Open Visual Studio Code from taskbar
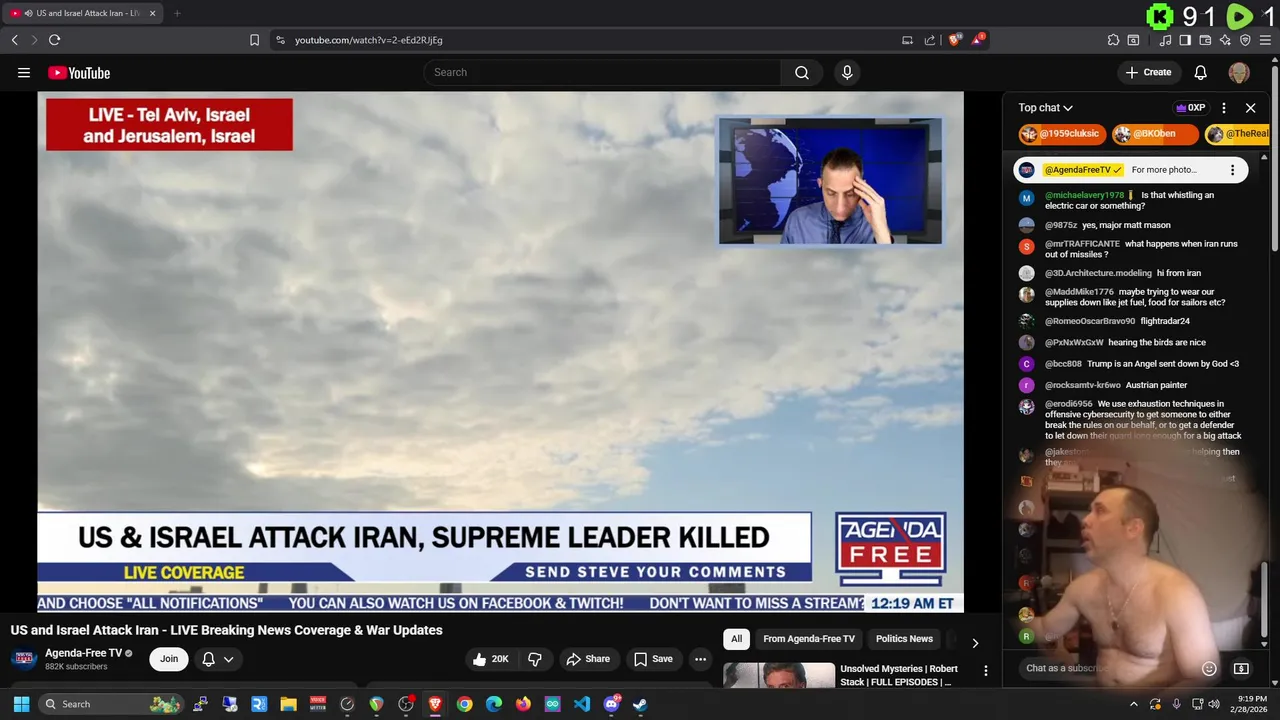The height and width of the screenshot is (720, 1280). click(x=582, y=704)
